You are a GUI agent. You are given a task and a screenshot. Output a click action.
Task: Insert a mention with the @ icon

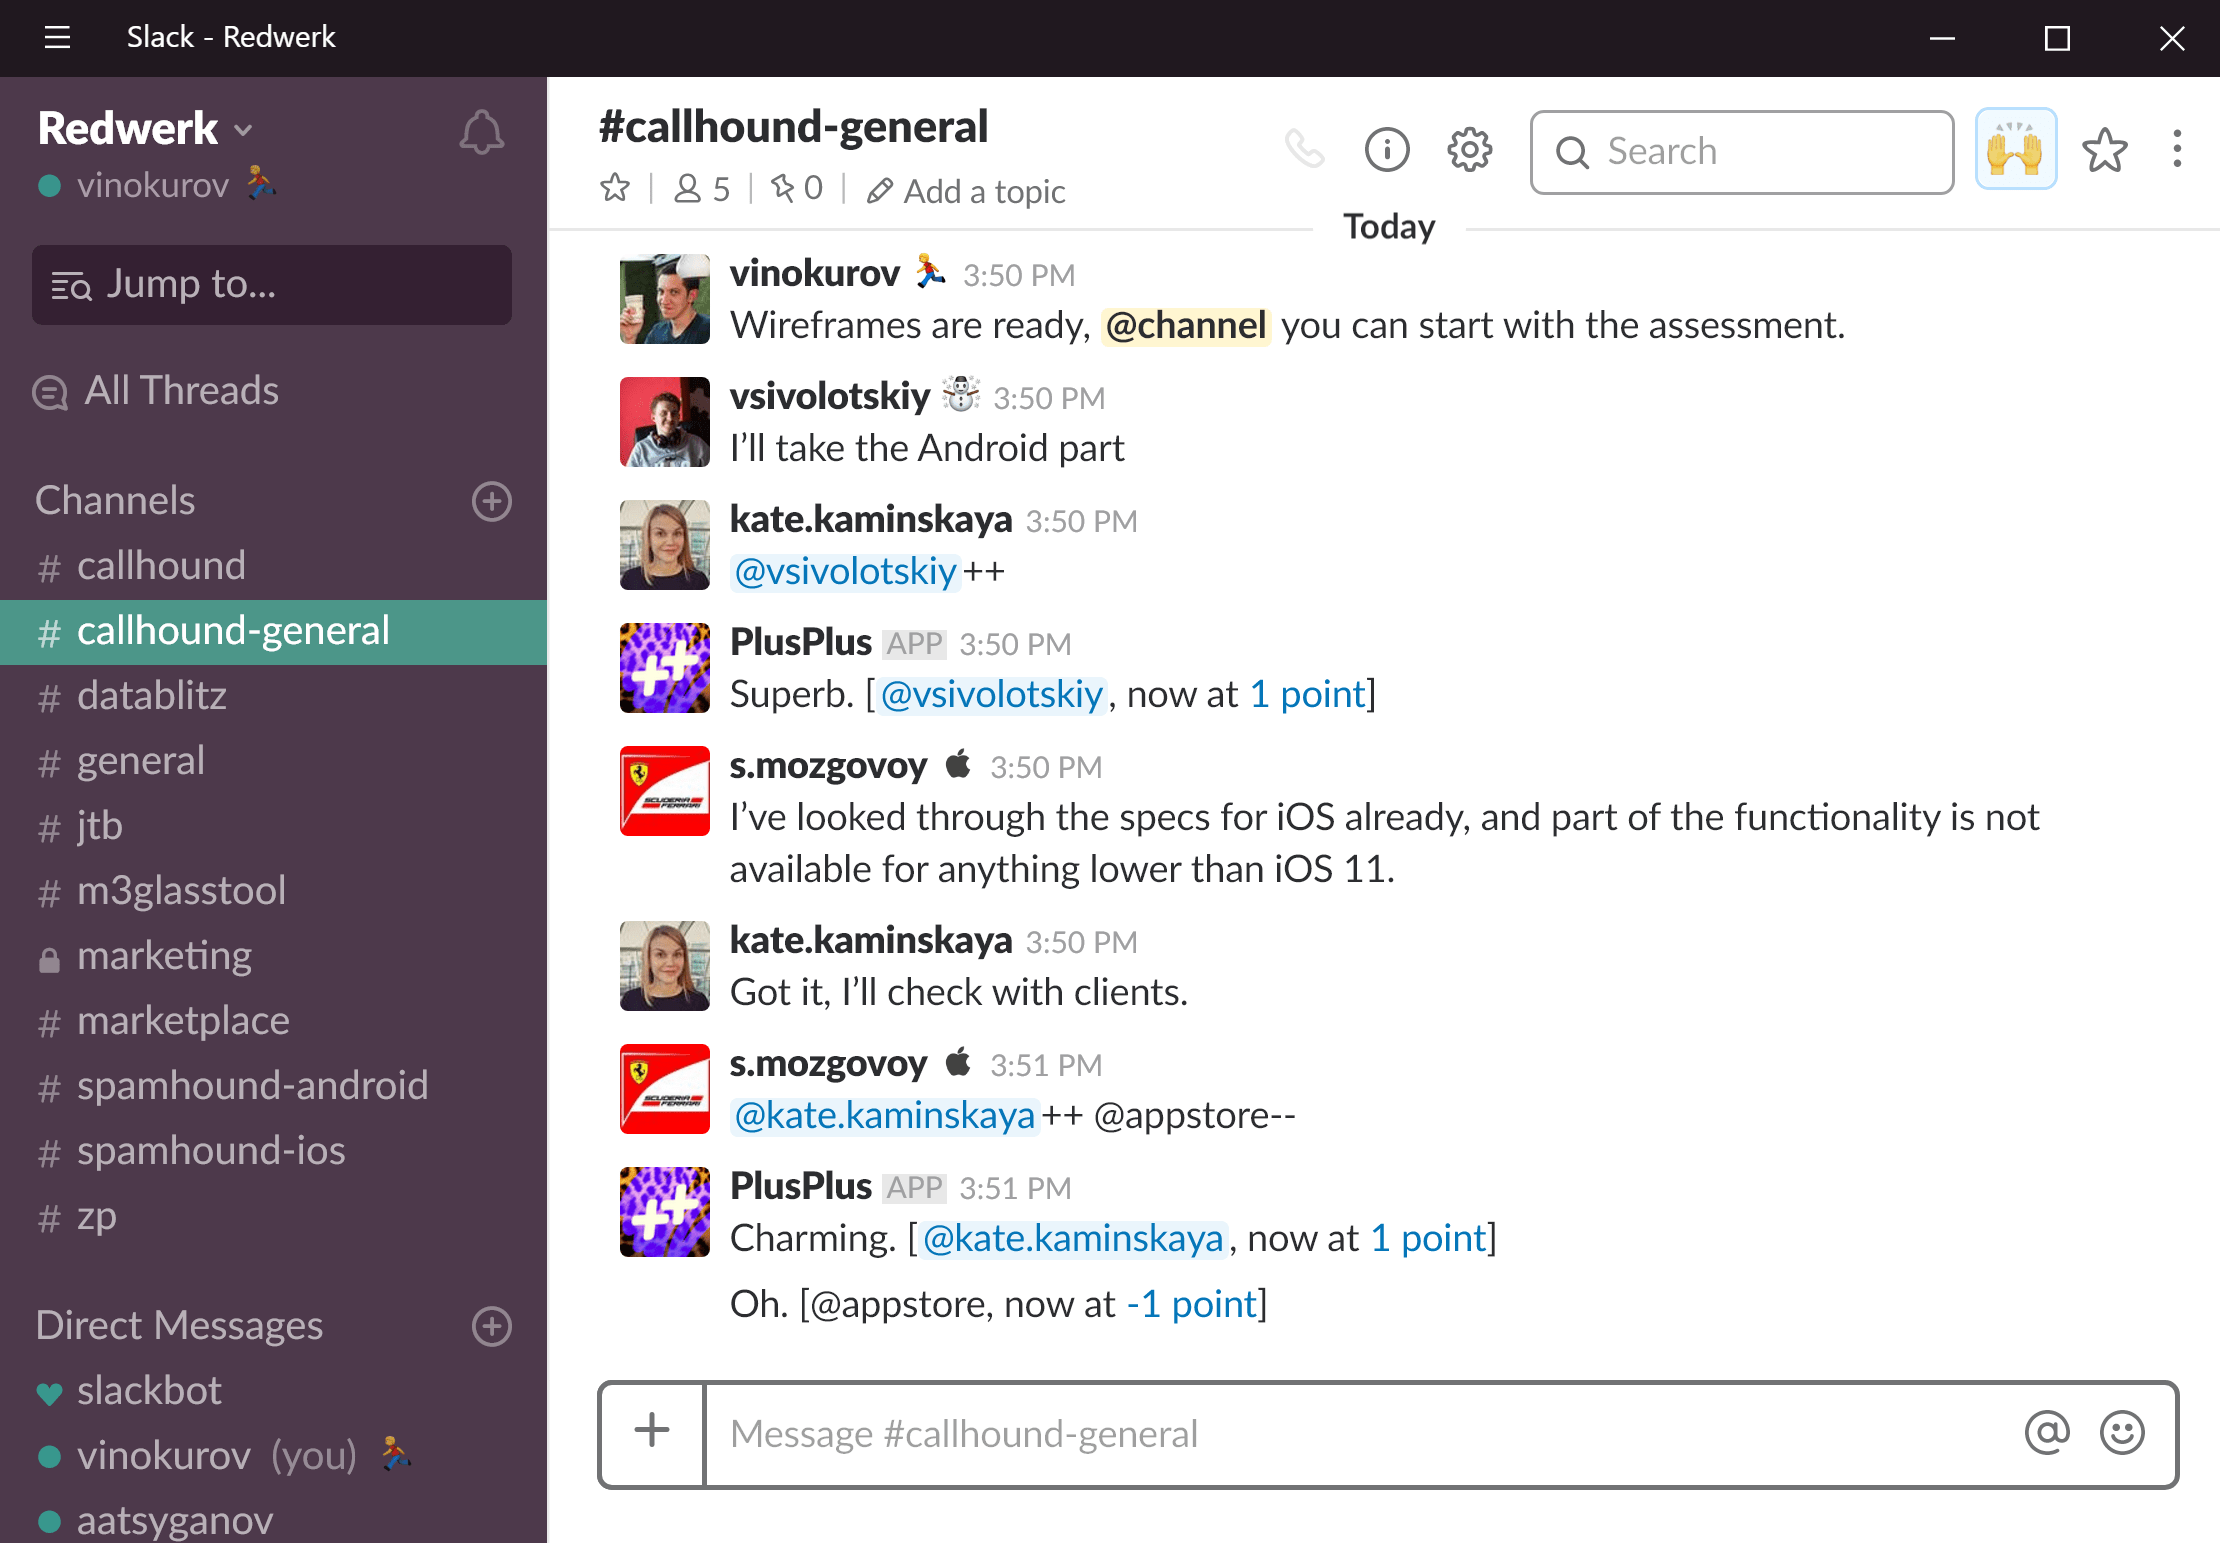pos(2046,1433)
